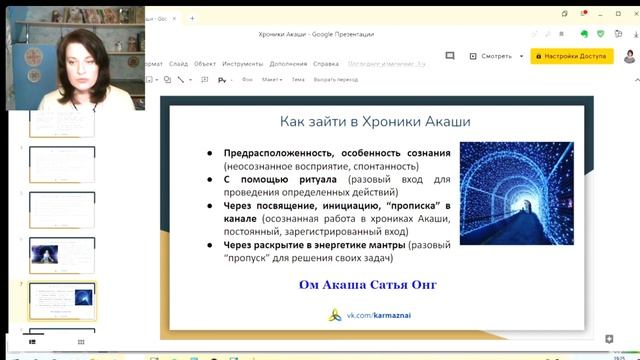640x360 pixels.
Task: Open the Справка menu
Action: 326,64
